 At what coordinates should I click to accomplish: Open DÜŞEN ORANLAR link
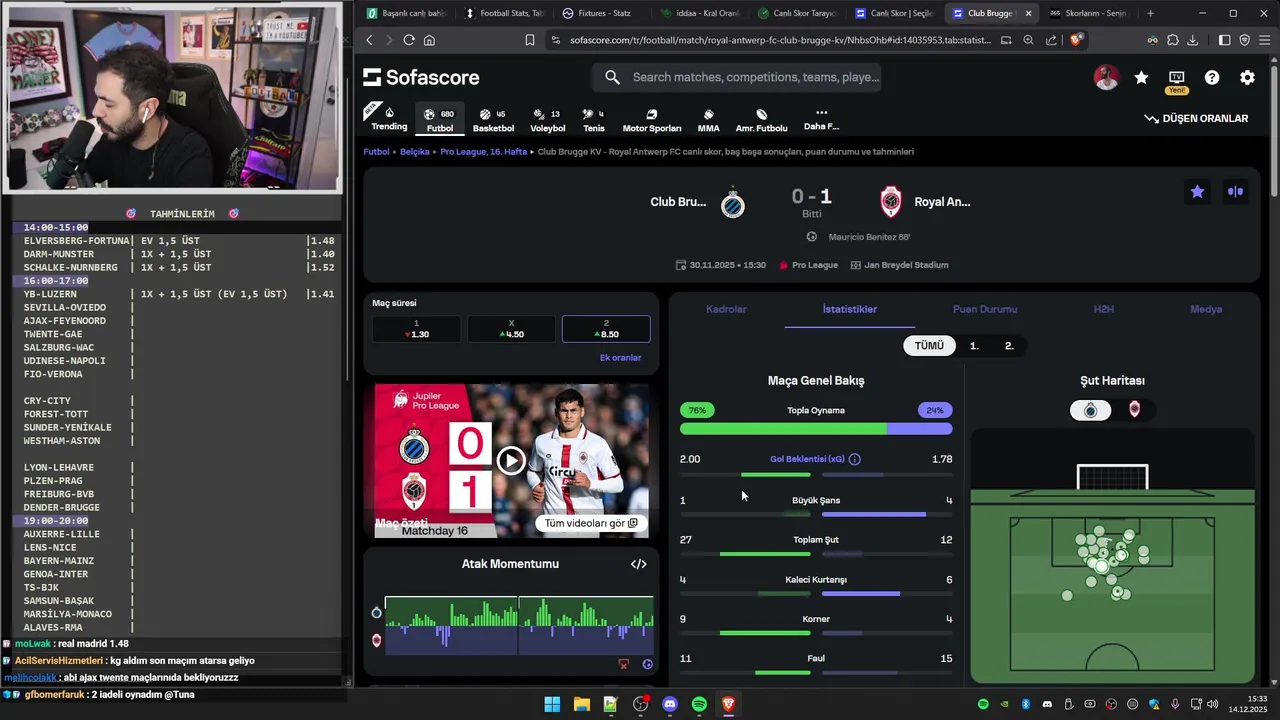1196,118
